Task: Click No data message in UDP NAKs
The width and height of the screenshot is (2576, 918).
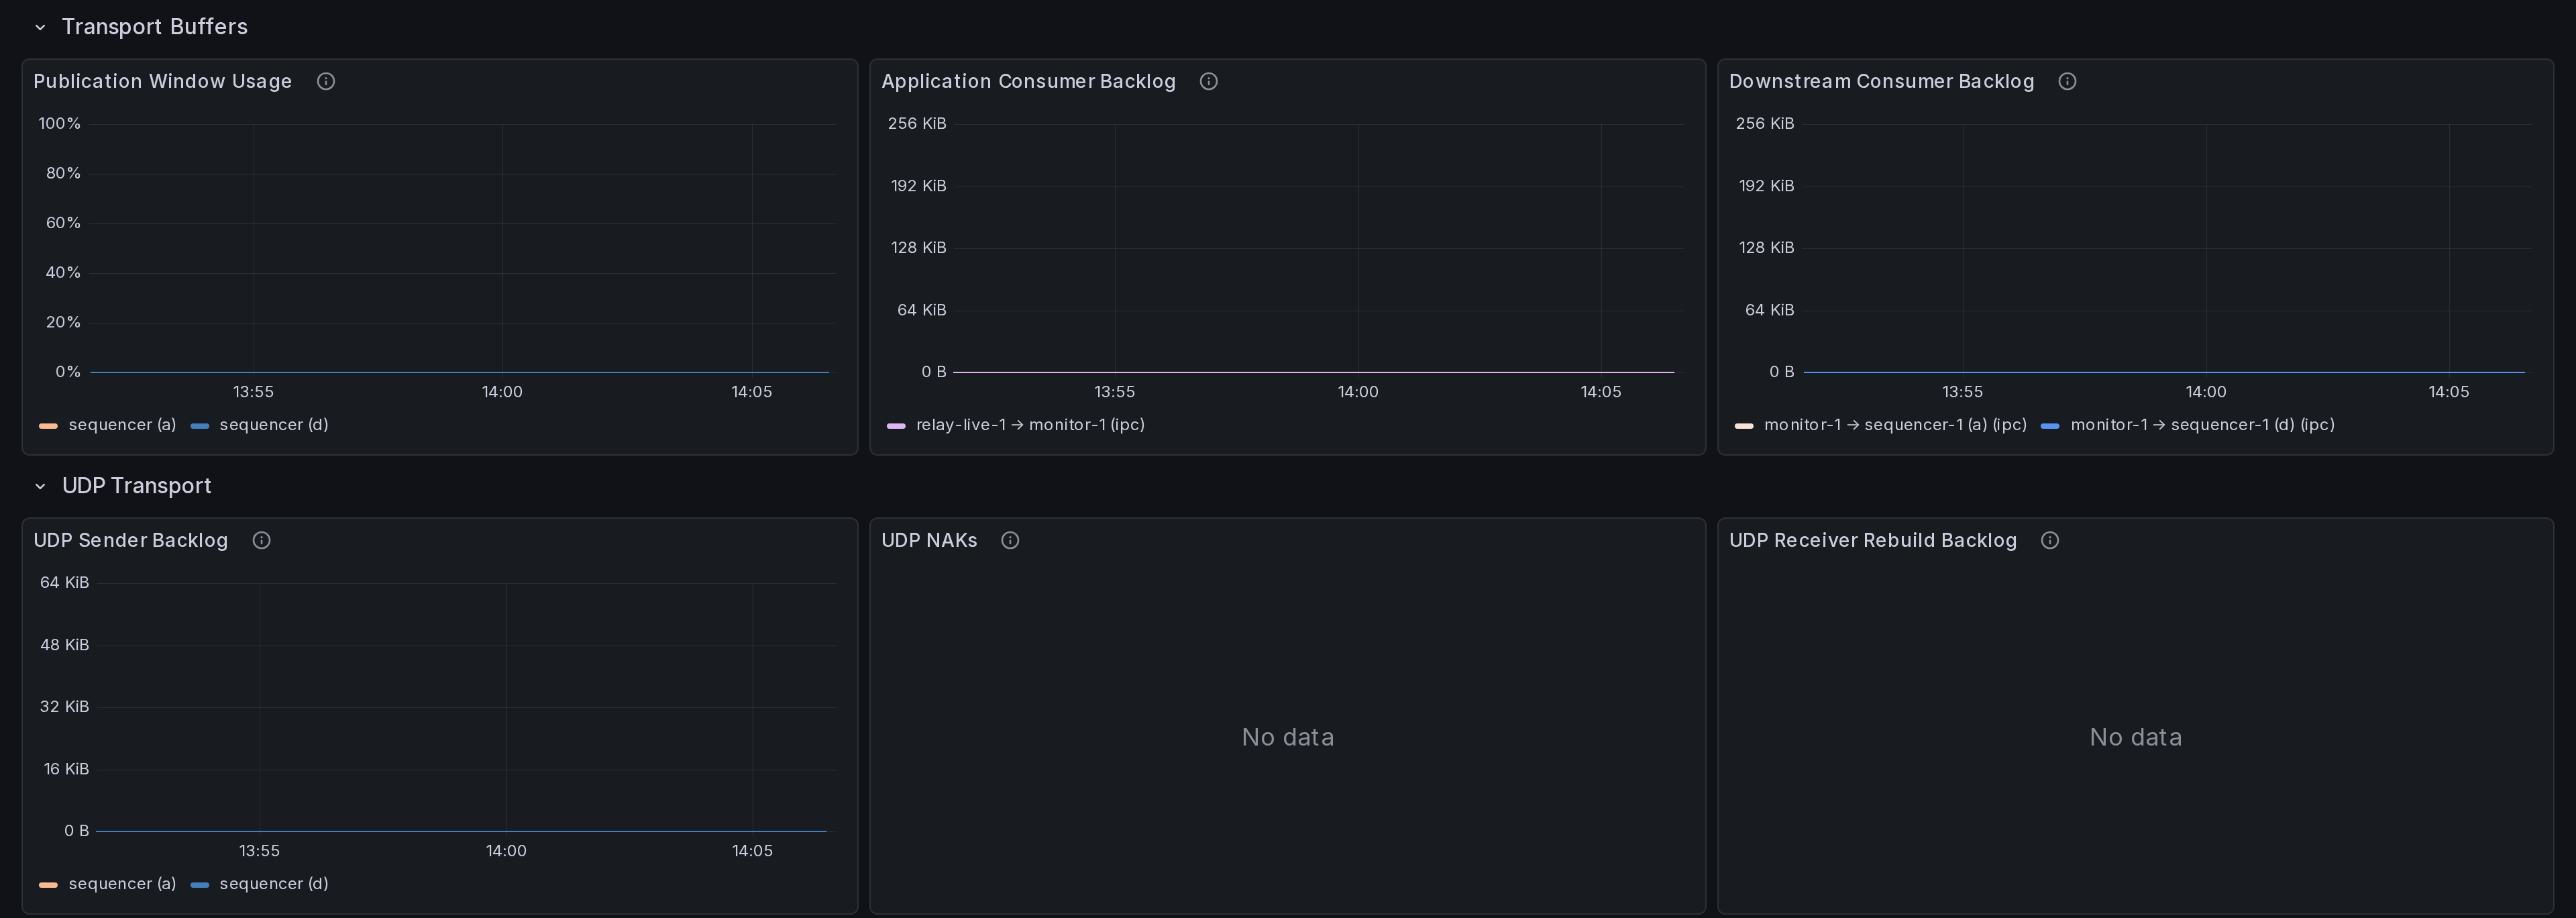Action: point(1287,737)
